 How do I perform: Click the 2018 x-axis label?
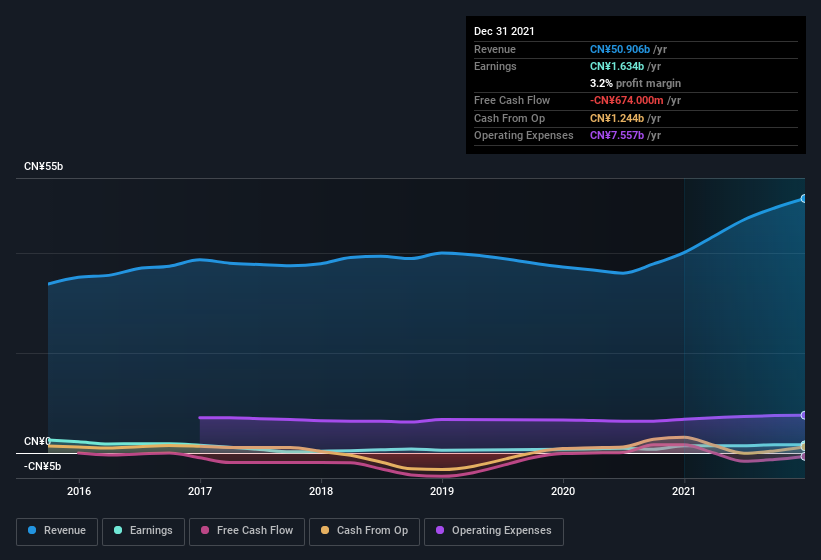coord(321,491)
